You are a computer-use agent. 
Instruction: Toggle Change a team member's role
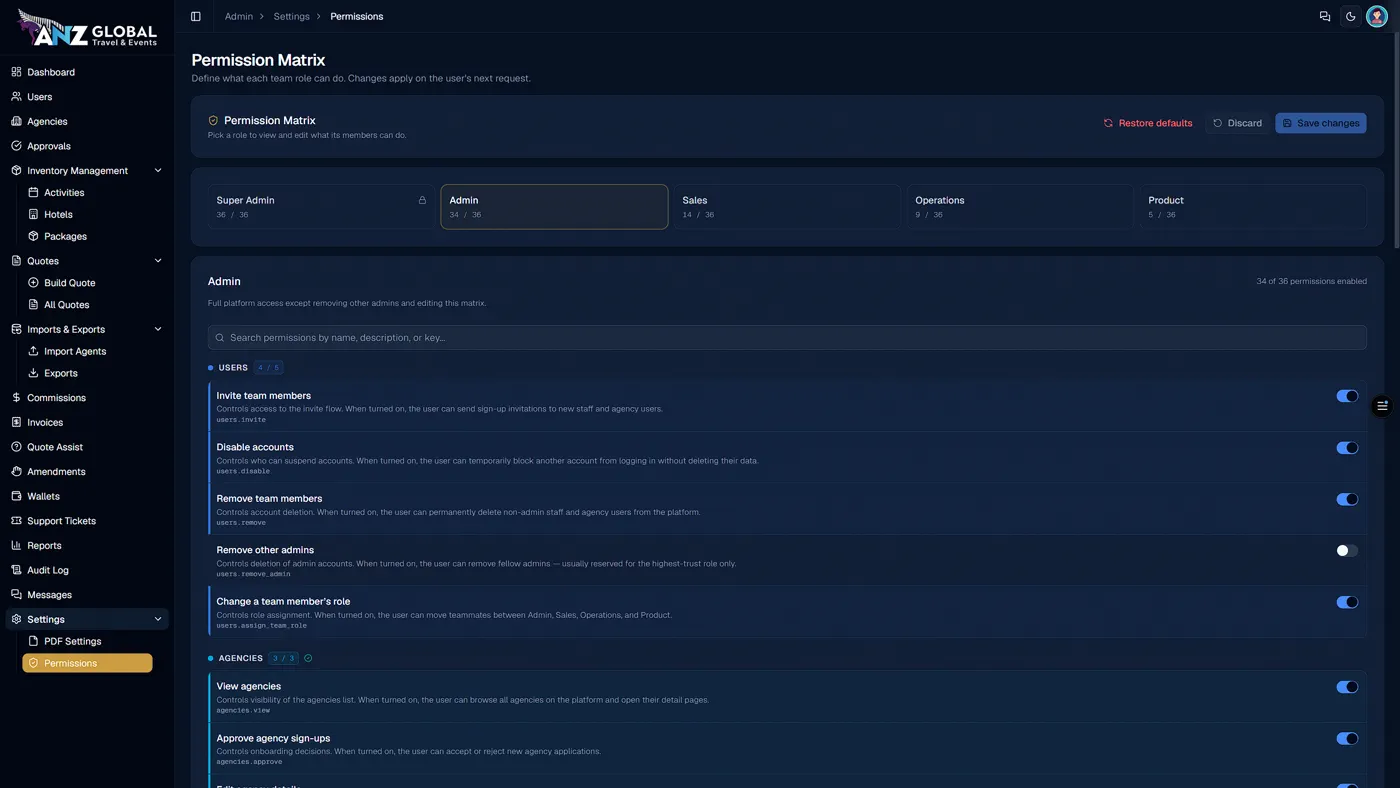pos(1347,602)
